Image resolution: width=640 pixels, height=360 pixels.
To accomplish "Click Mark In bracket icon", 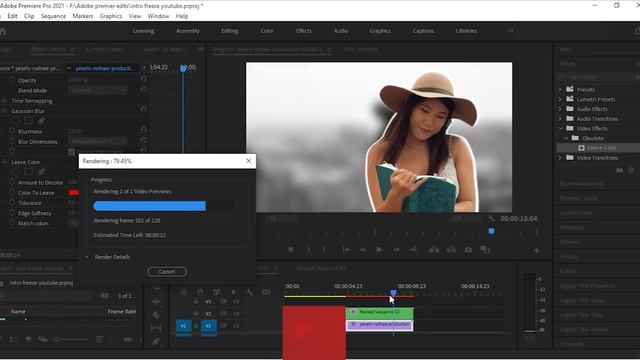I will [309, 249].
